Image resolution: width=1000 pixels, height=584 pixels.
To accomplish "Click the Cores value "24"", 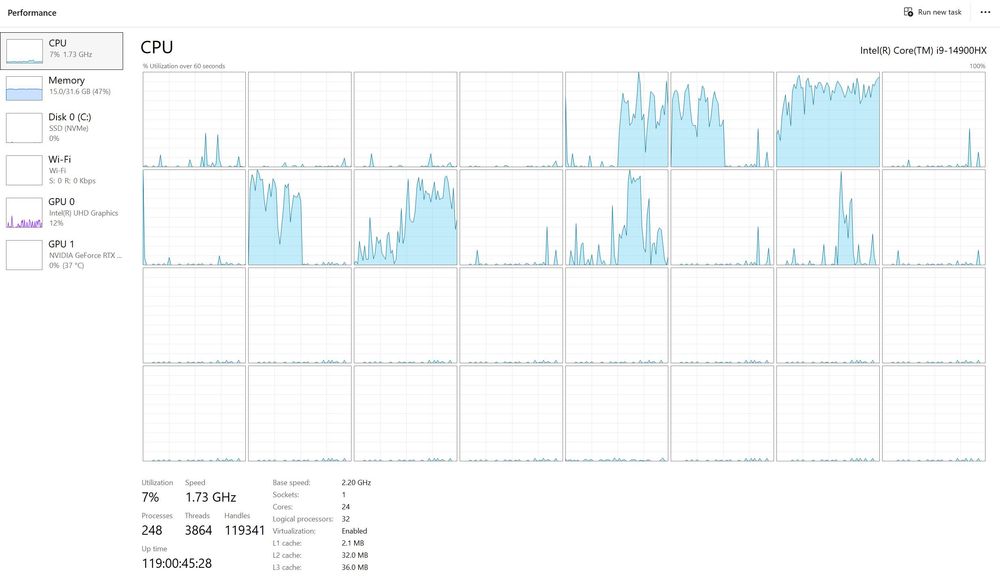I will (346, 507).
